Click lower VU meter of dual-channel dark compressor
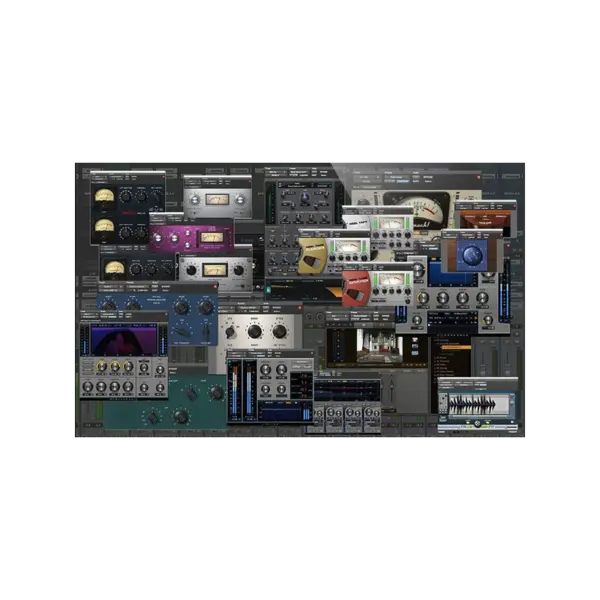 [x=104, y=227]
